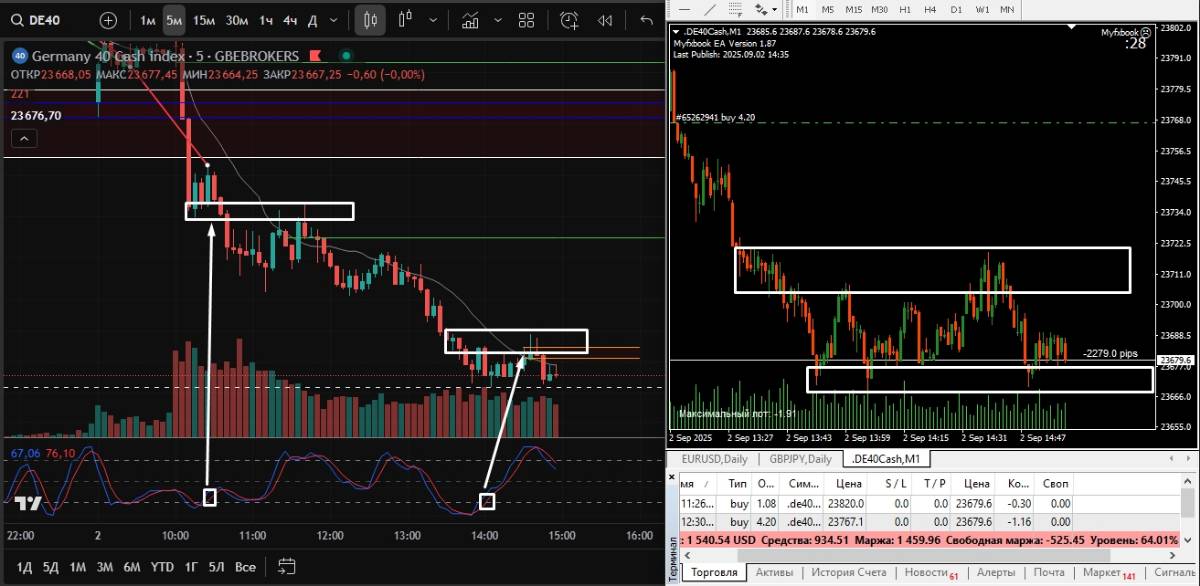Start bar replay with the rewind icon
This screenshot has height=586, width=1200.
[605, 20]
